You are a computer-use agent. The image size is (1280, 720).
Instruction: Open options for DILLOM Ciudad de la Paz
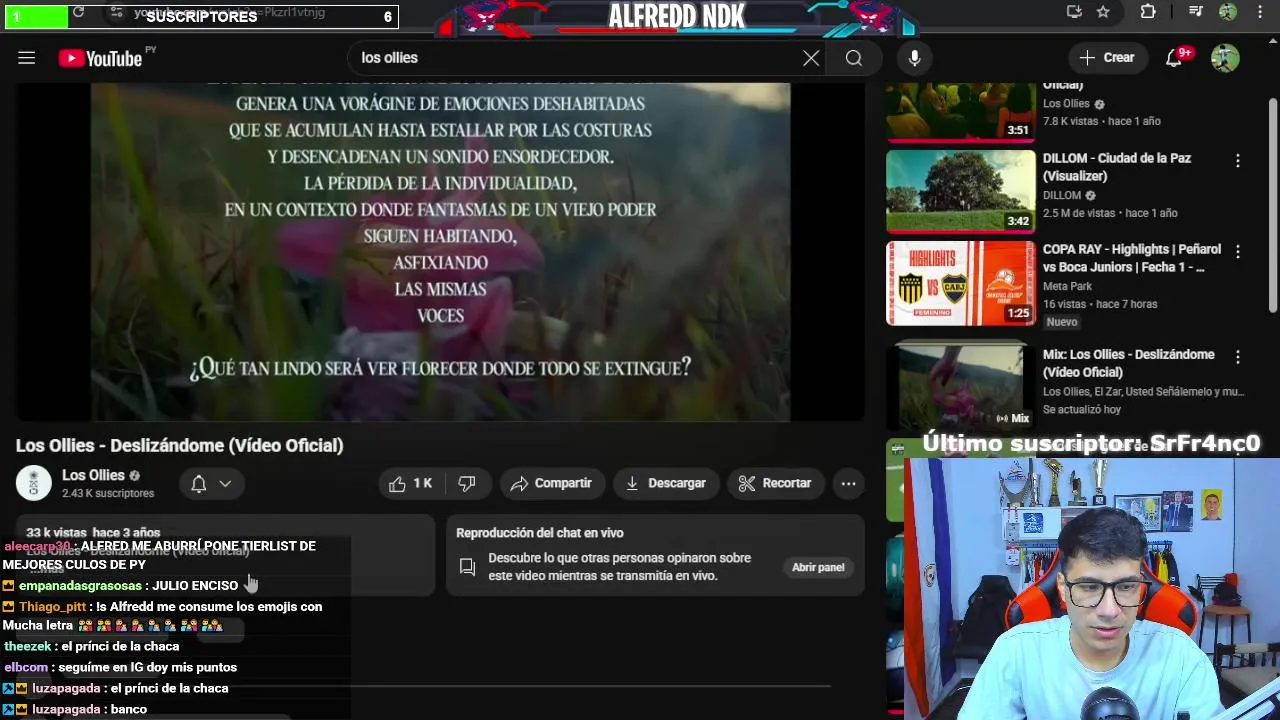tap(1237, 161)
